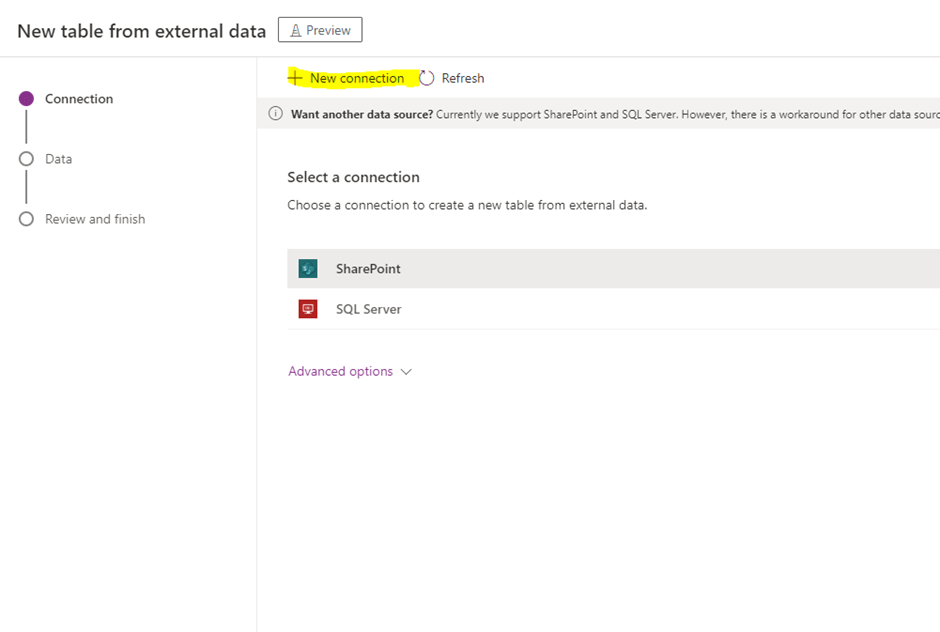The height and width of the screenshot is (632, 940).
Task: Choose the SQL Server connection
Action: click(600, 309)
